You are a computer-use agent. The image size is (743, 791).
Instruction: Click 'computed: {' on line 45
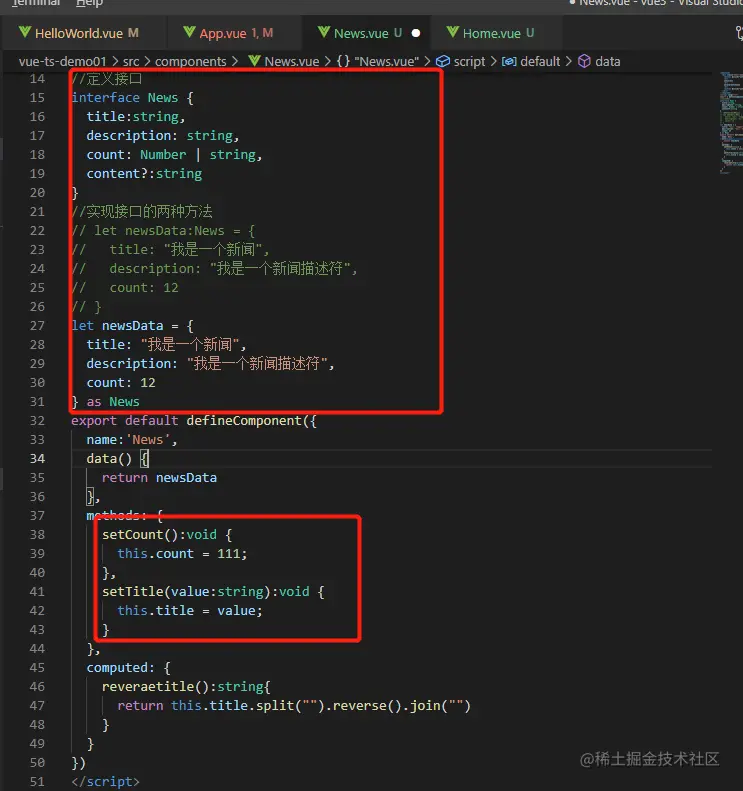click(128, 667)
